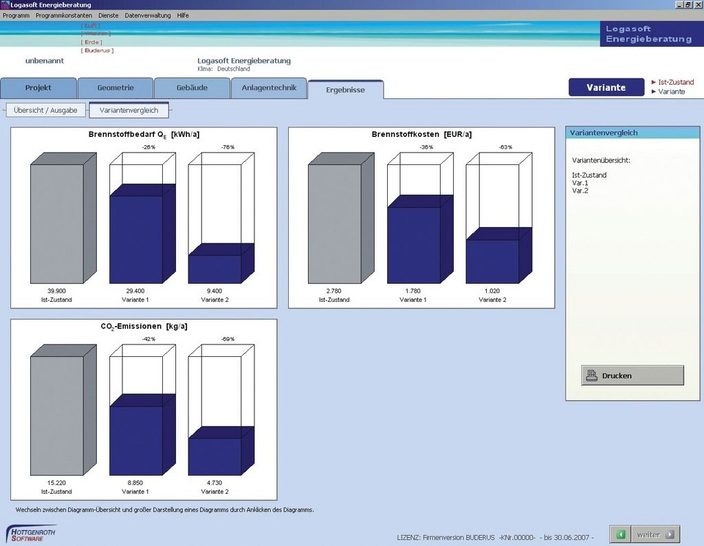Go to the Gebäude tab
704x546 pixels.
coord(192,88)
